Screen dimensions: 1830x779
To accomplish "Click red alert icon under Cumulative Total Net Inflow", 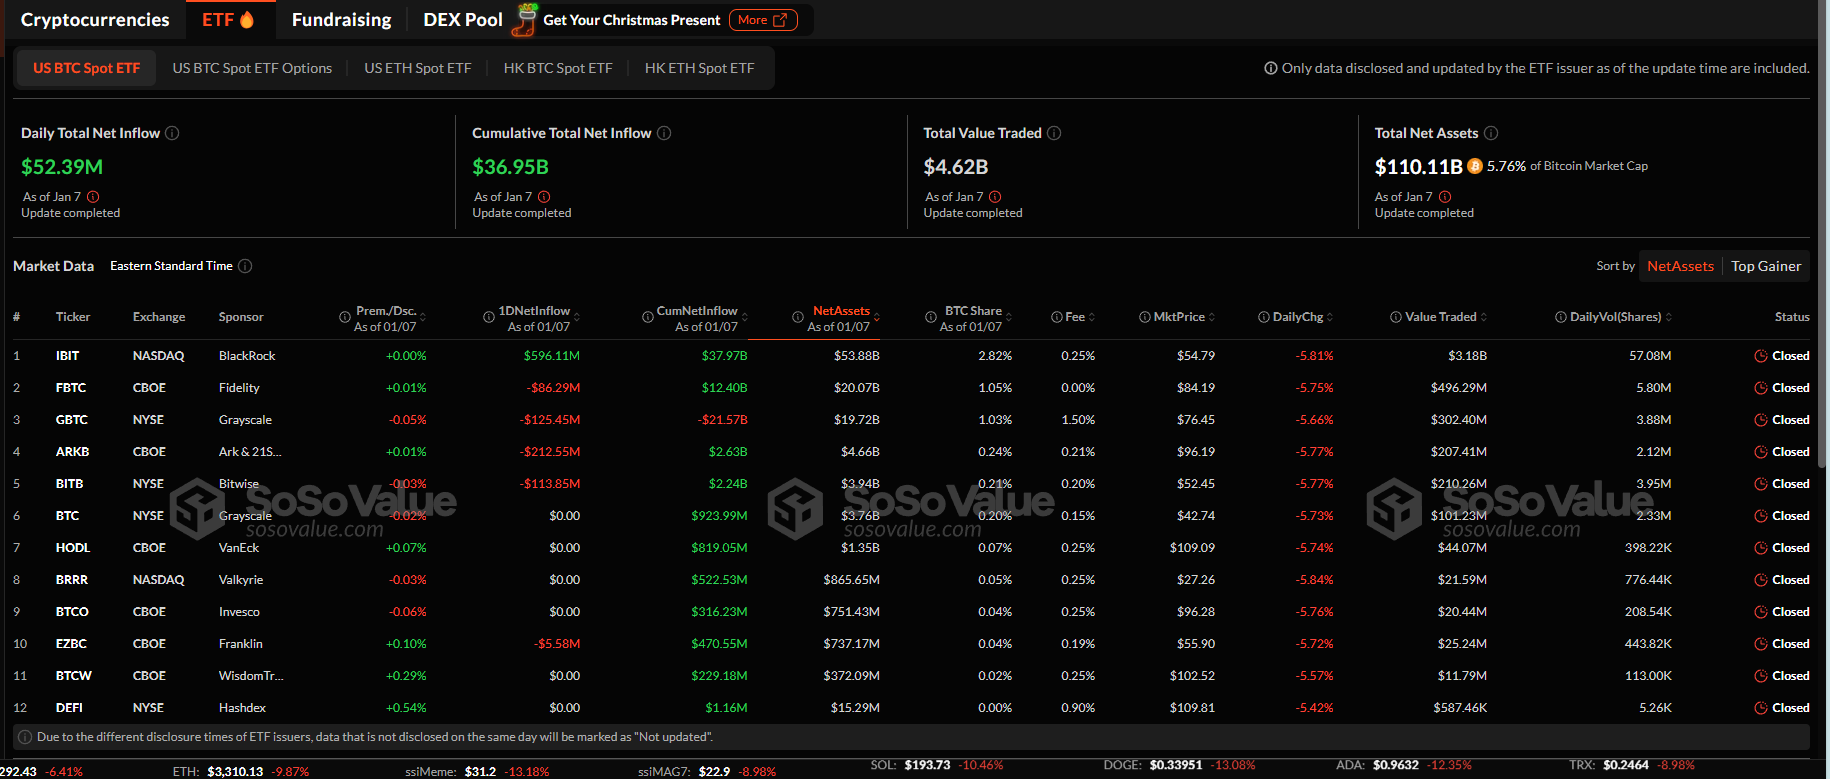I will [x=544, y=197].
